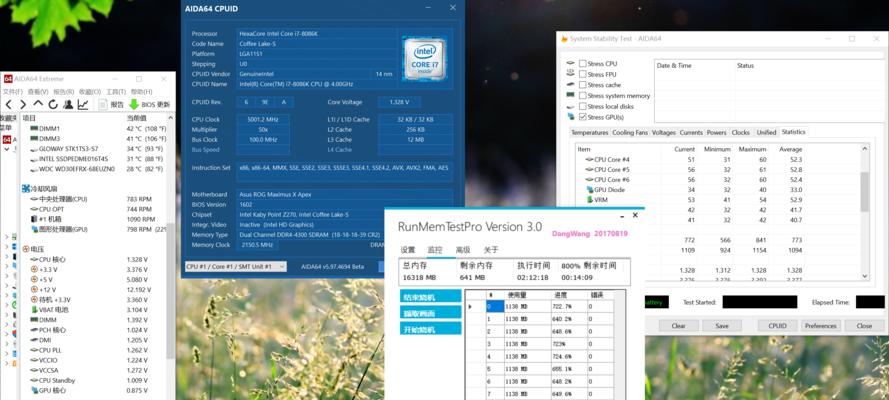Click the AIDA64 Extreme title bar logo
Screen dimensions: 889x400
point(8,79)
